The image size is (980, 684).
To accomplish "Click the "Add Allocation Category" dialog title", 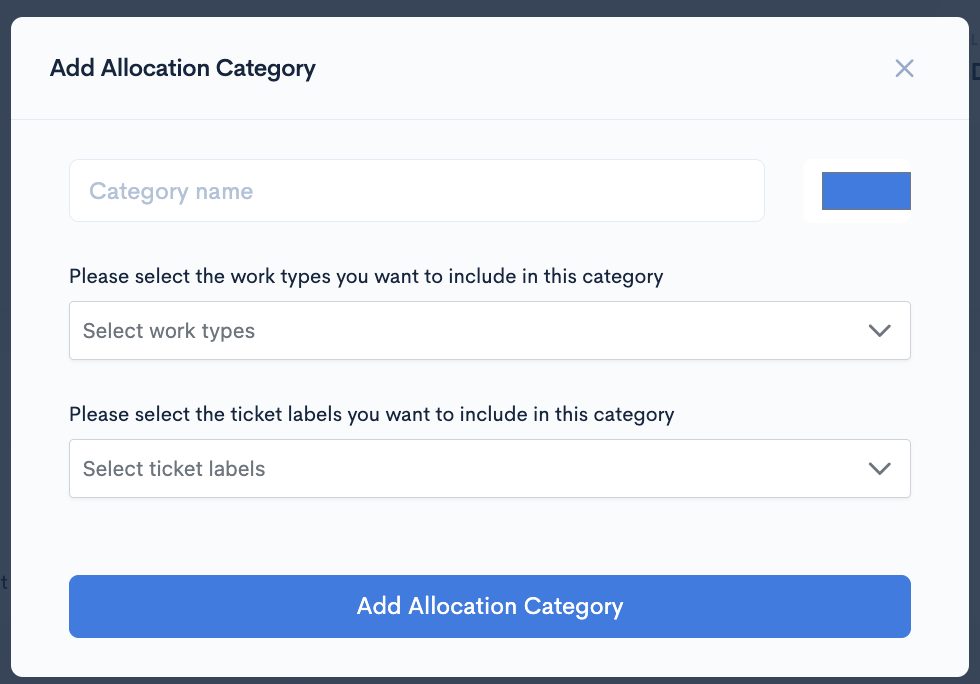I will 183,69.
